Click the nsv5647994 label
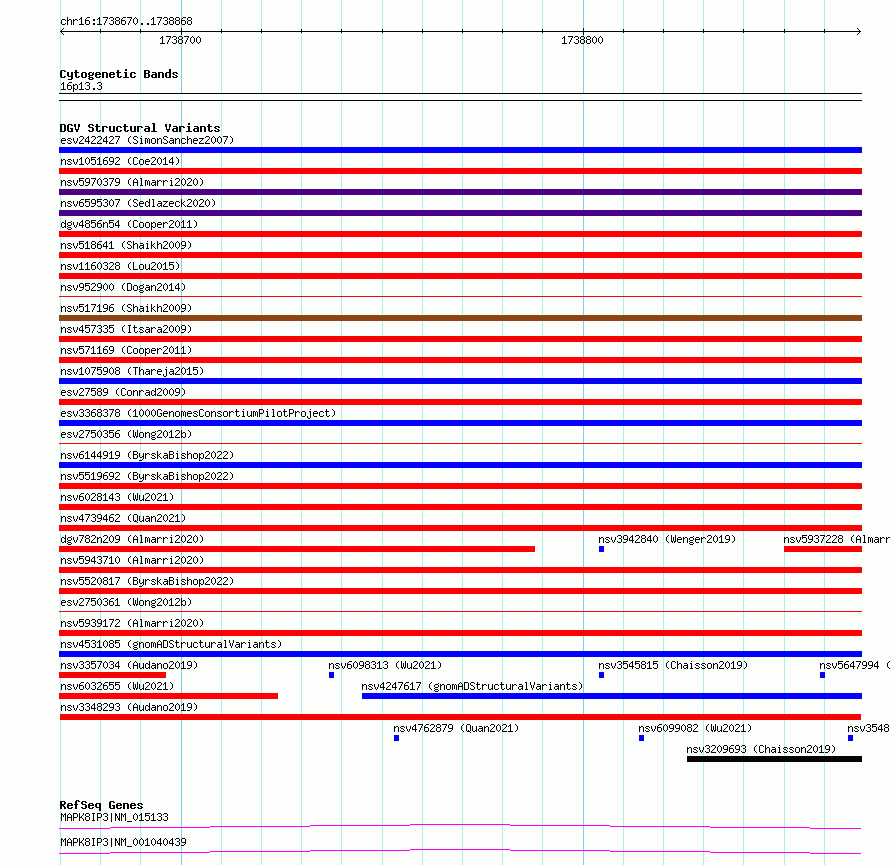This screenshot has width=890, height=865. [854, 665]
